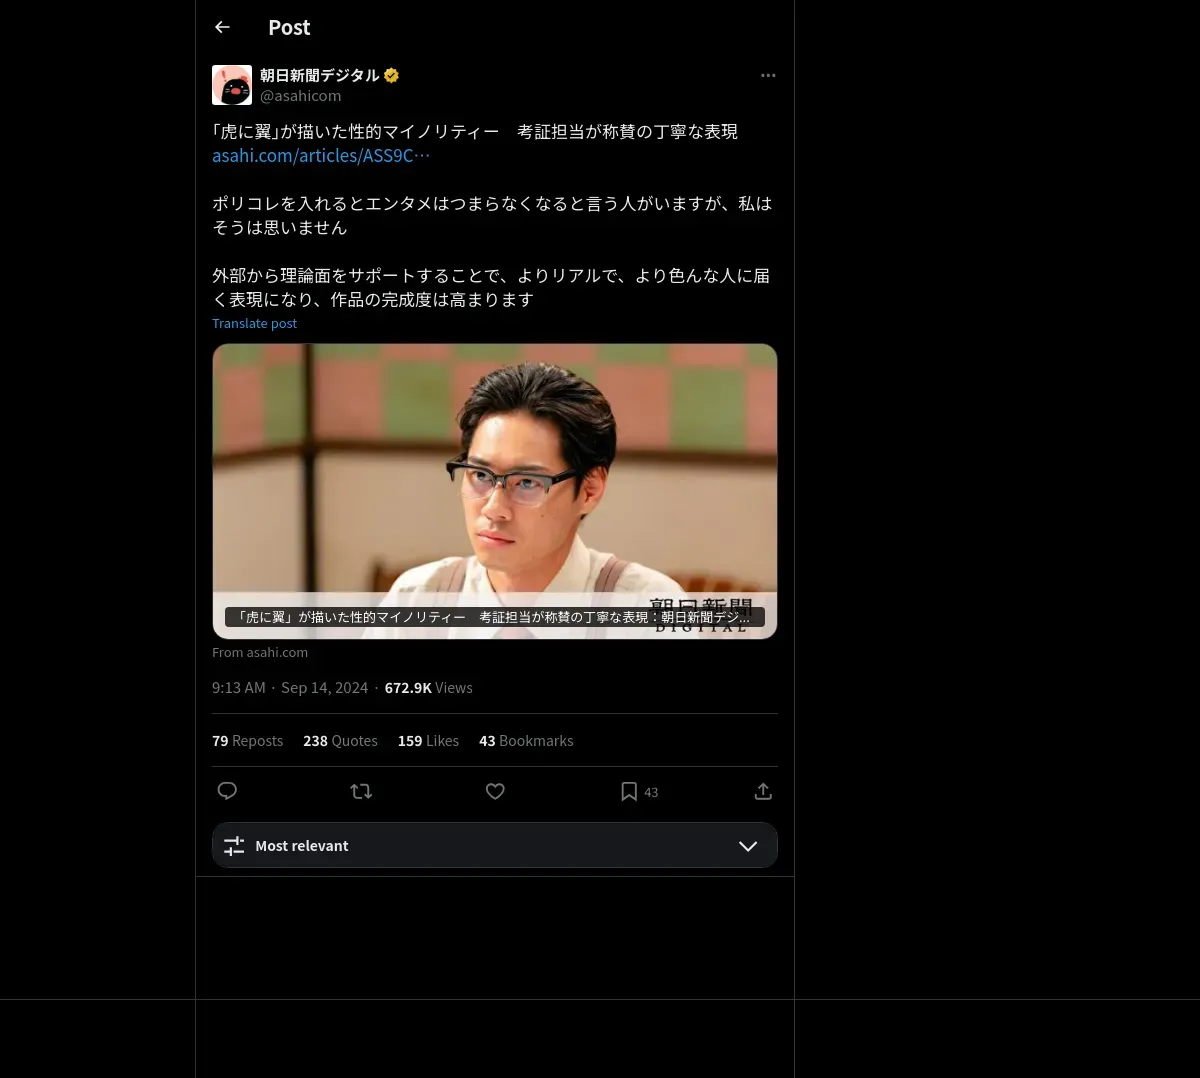1200x1078 pixels.
Task: Click Translate post
Action: [254, 323]
